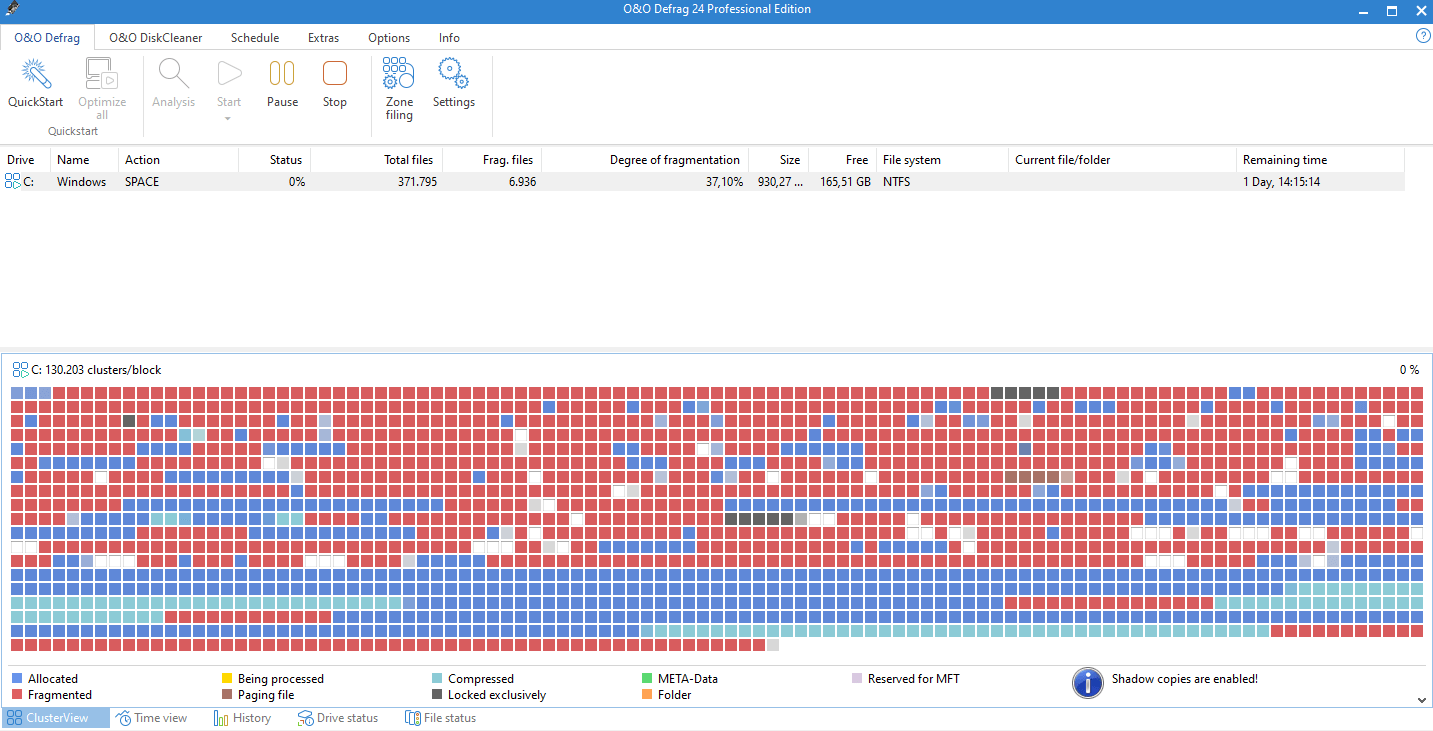Click the 37,10% fragmentation value

click(x=723, y=182)
